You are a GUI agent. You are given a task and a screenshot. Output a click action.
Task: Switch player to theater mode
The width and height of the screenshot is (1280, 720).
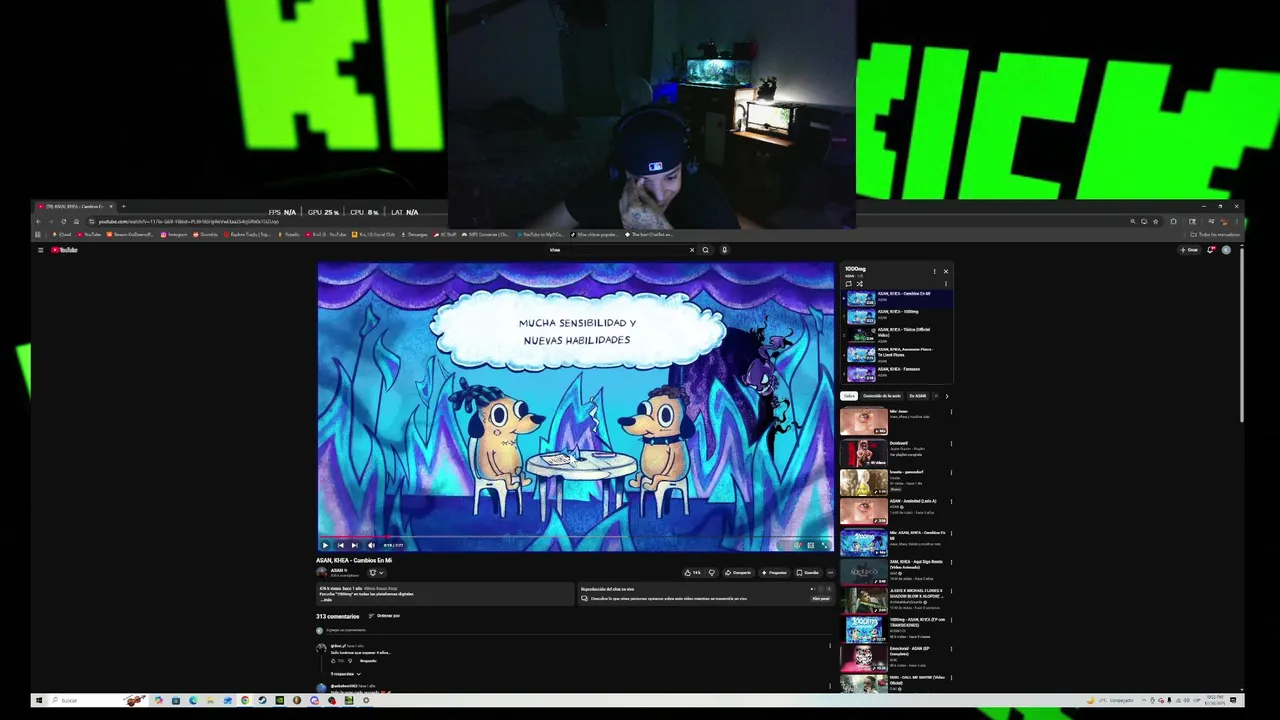point(811,545)
